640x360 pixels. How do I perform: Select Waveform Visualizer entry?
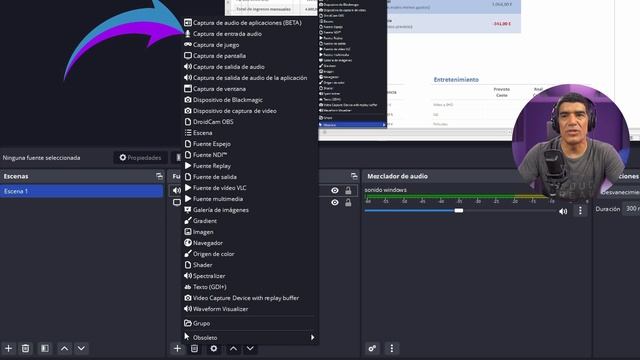249,309
